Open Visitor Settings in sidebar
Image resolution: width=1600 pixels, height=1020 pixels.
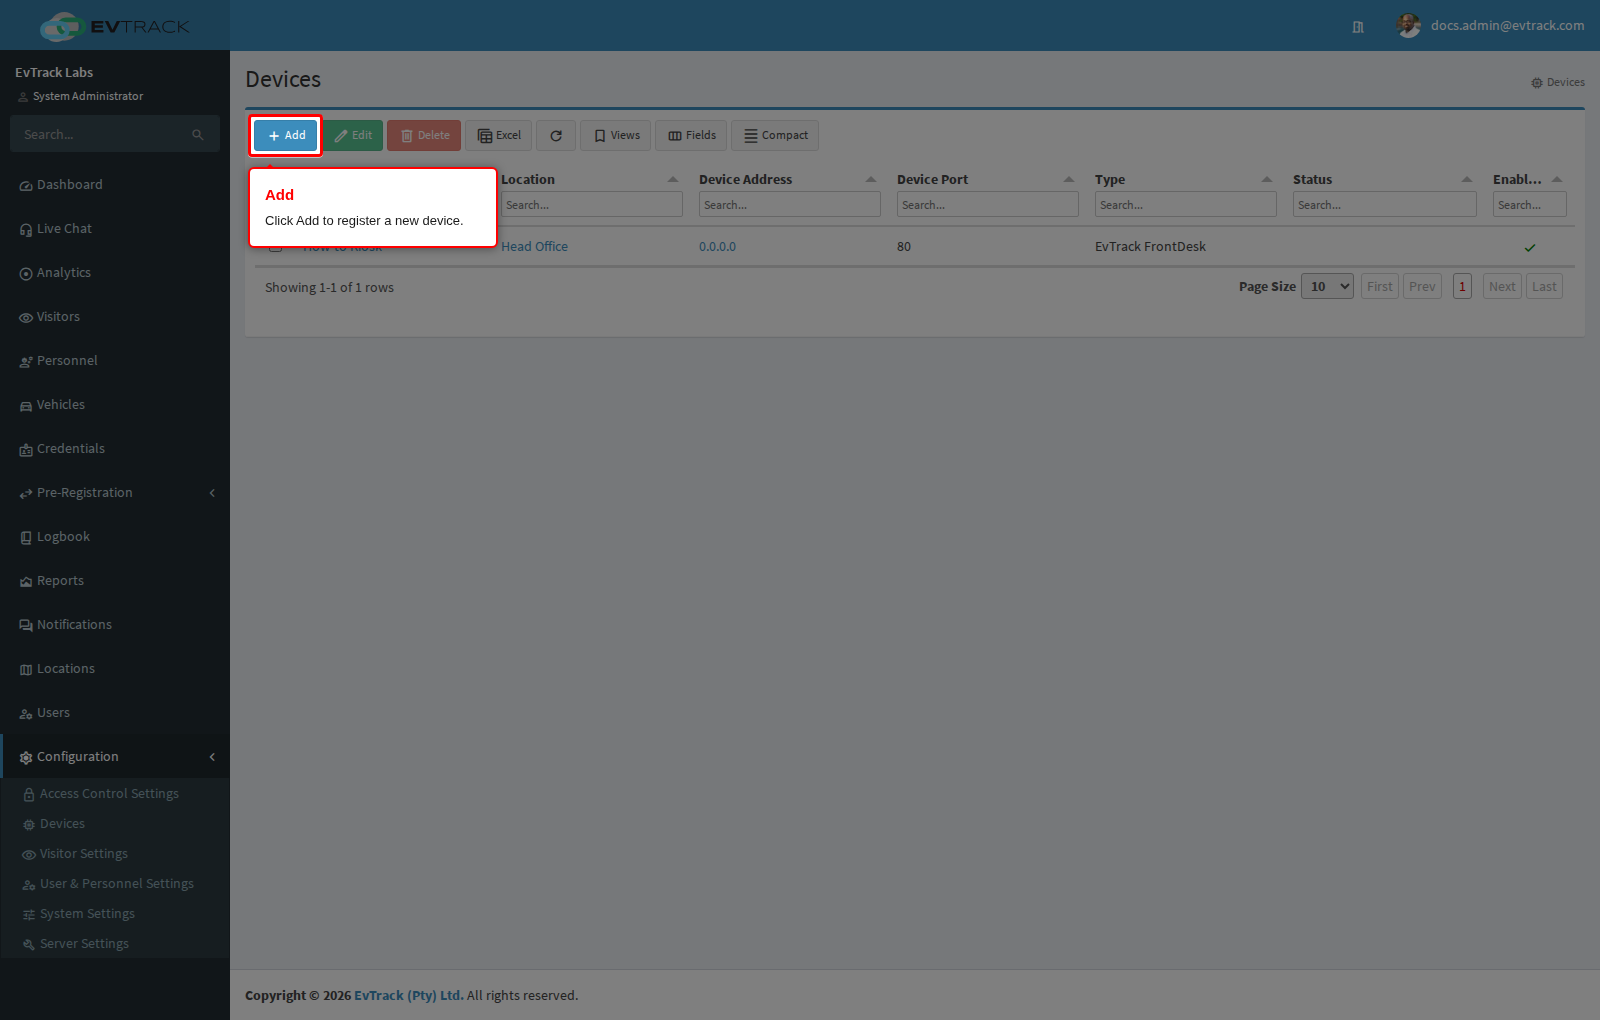(84, 854)
